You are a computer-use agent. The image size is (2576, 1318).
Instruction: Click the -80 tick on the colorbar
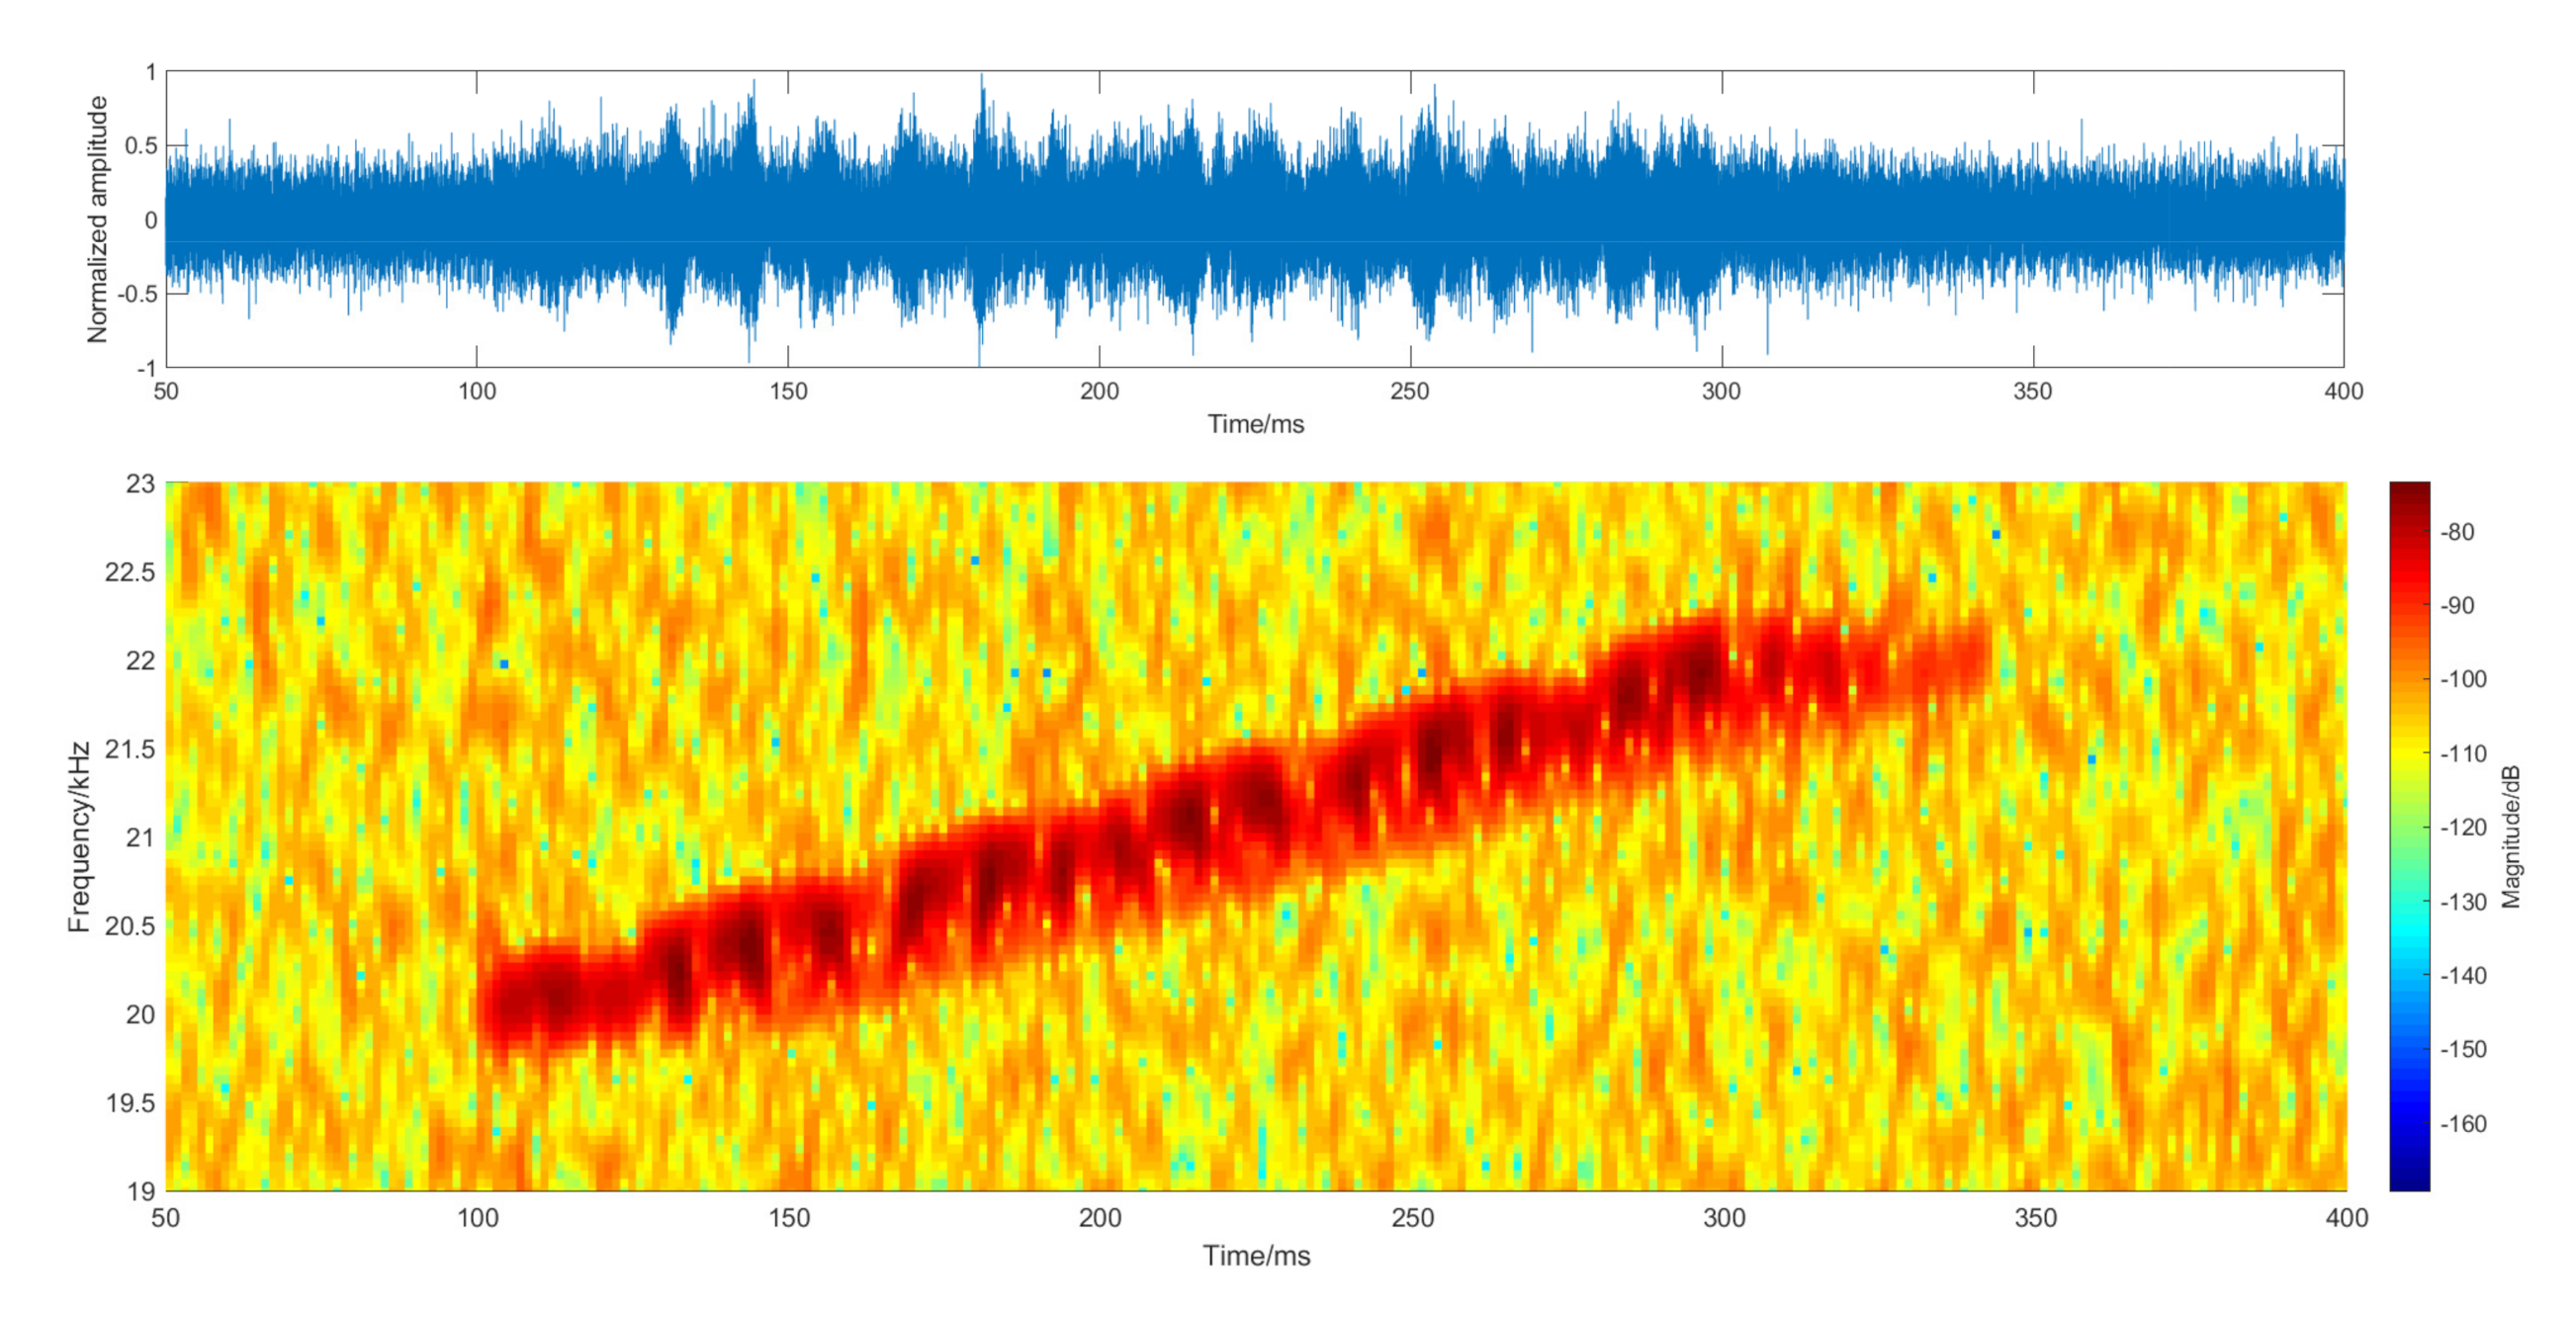(x=2457, y=532)
